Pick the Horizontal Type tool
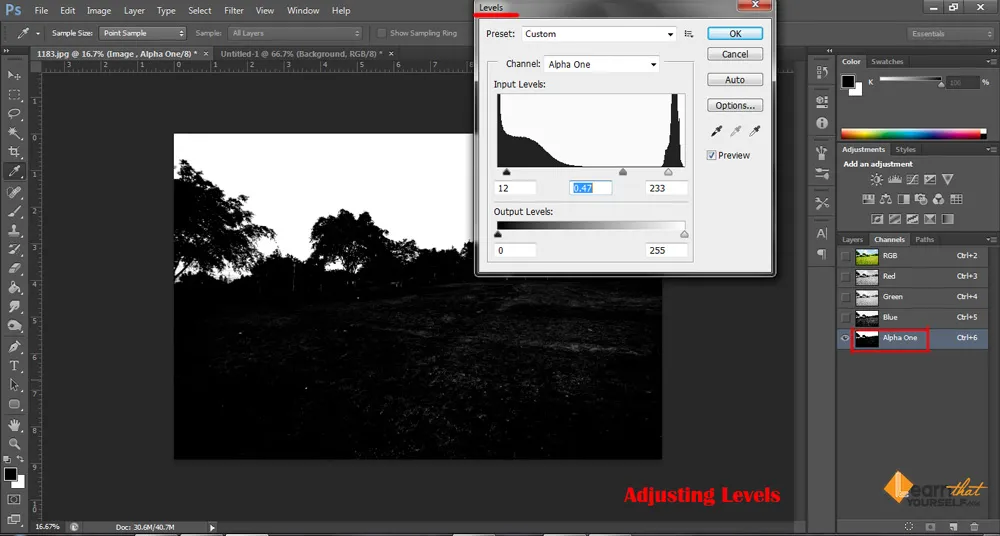Image resolution: width=1000 pixels, height=536 pixels. (14, 366)
